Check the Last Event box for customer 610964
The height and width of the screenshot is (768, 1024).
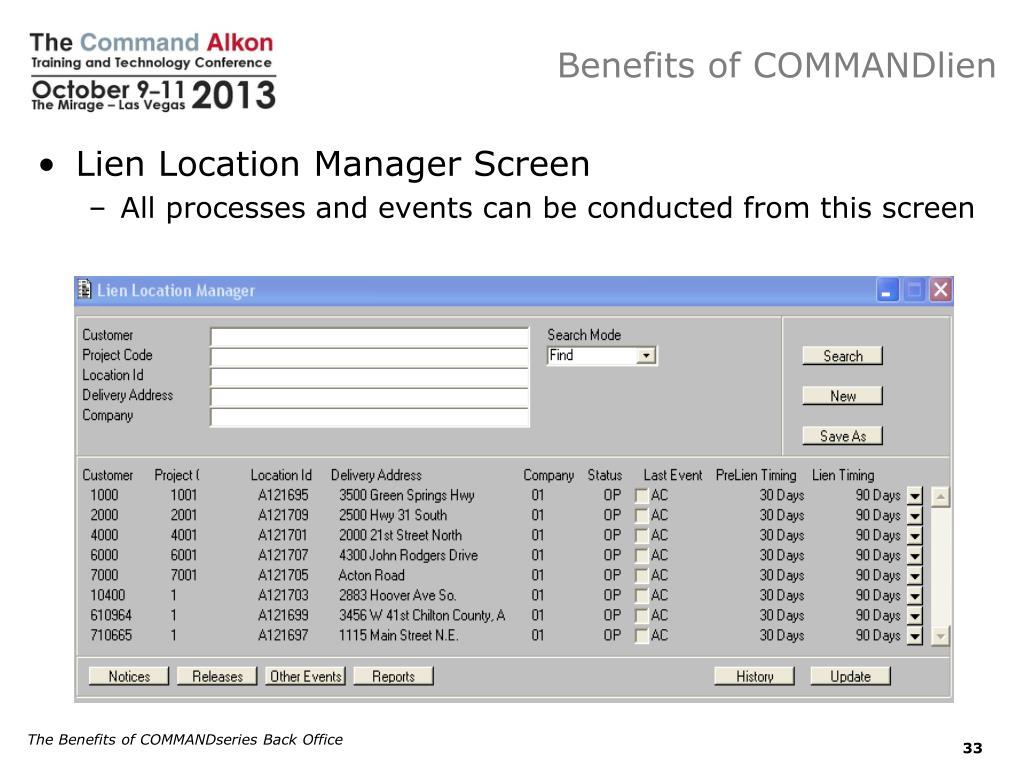coord(641,616)
